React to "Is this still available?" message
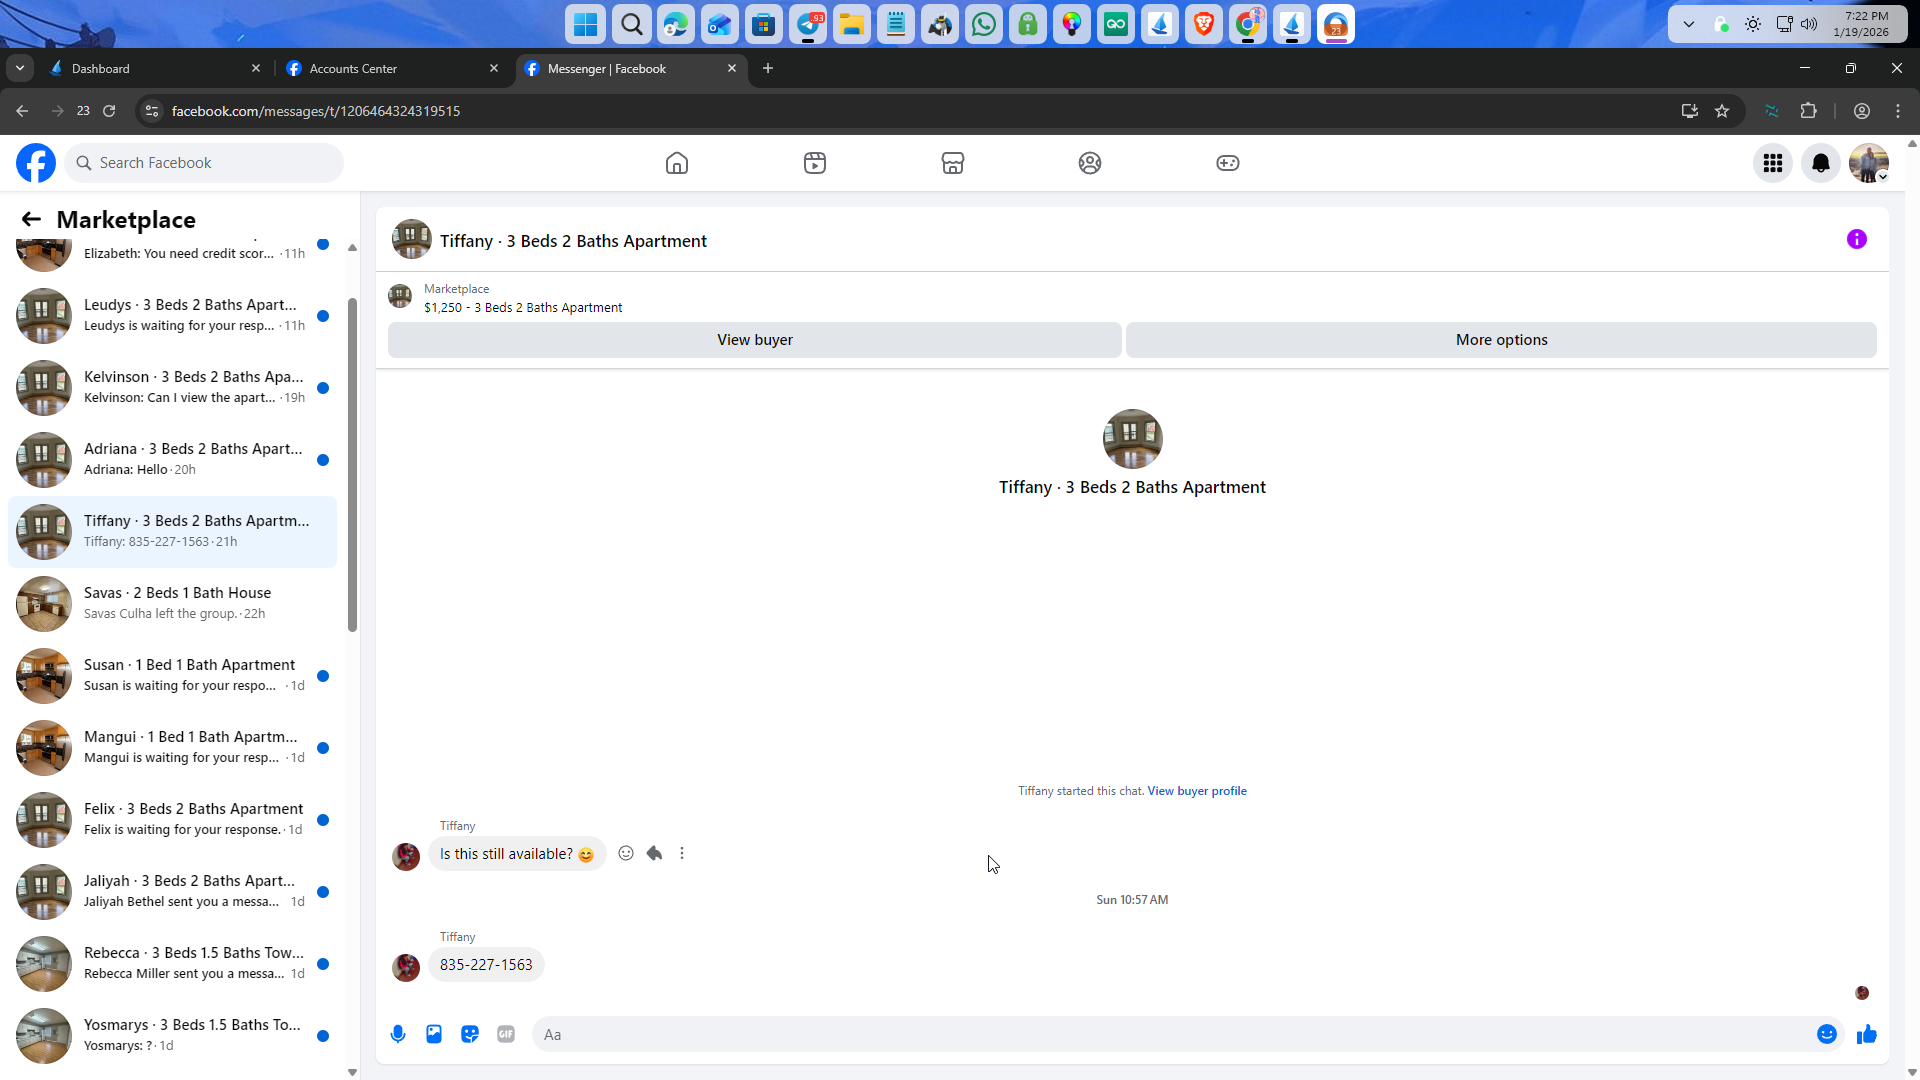Viewport: 1920px width, 1080px height. [x=626, y=853]
